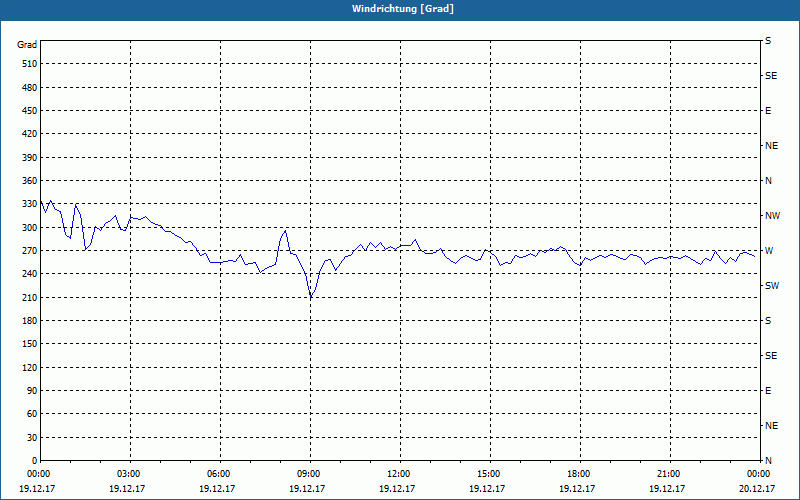Select the Grad unit label above the y-axis
The height and width of the screenshot is (500, 800).
(x=27, y=45)
